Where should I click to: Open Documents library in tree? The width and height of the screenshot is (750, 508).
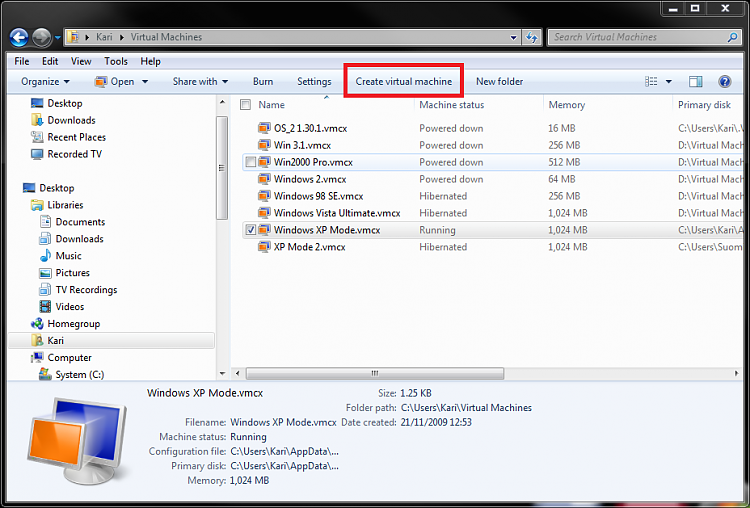(x=80, y=222)
